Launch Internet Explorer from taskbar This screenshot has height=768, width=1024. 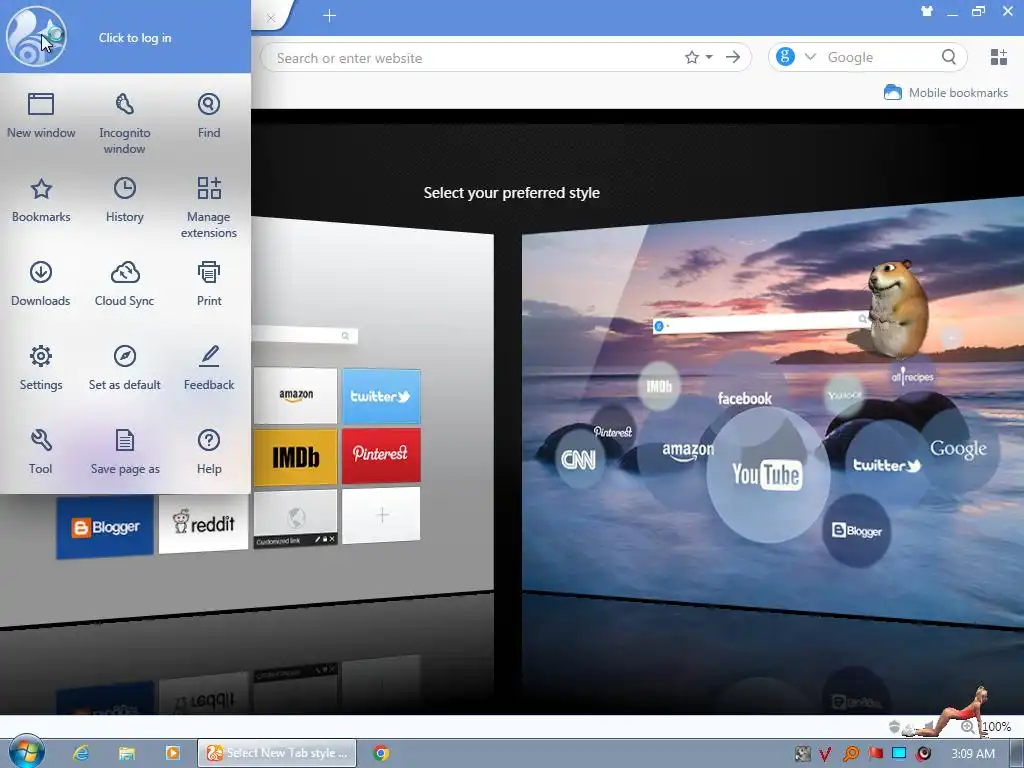click(x=81, y=753)
